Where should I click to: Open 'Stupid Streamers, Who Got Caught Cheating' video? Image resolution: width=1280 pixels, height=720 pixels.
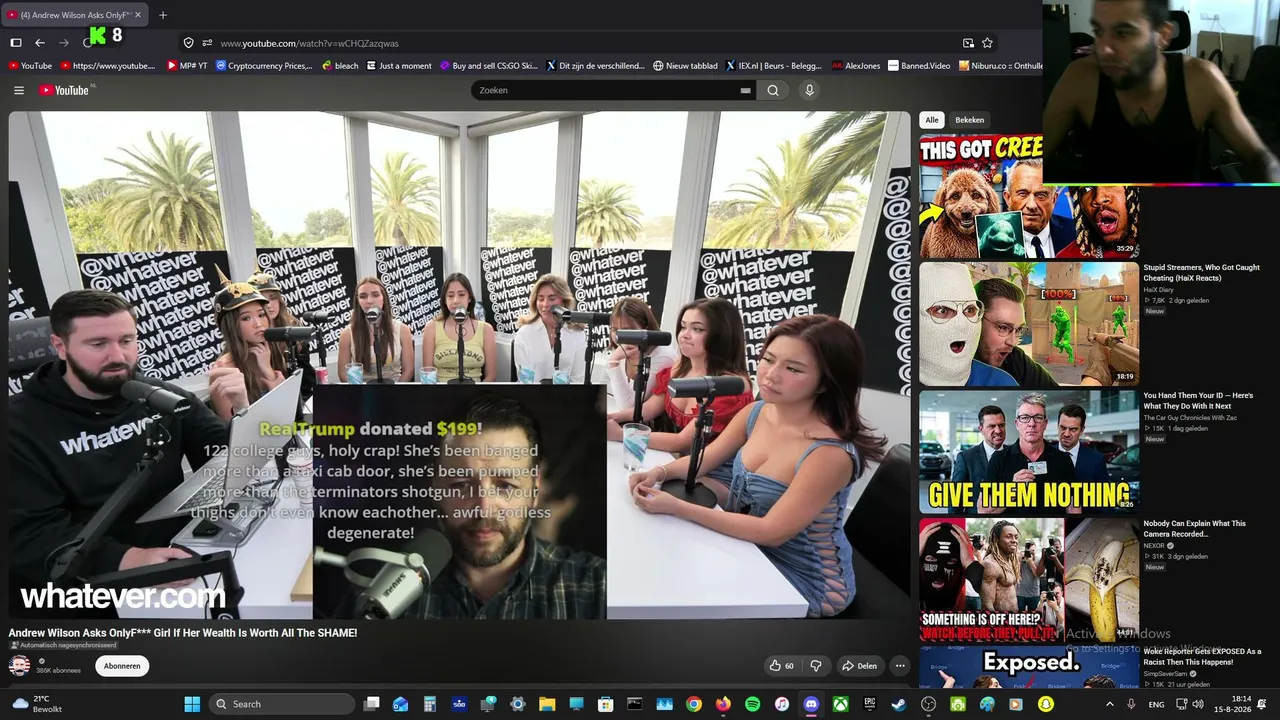(1202, 273)
